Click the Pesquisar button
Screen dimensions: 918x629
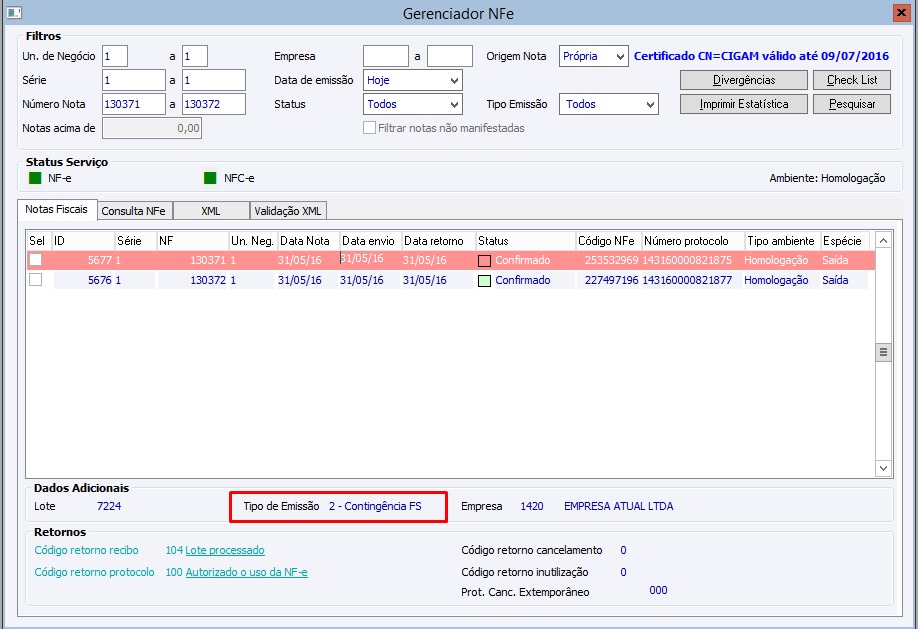coord(852,104)
